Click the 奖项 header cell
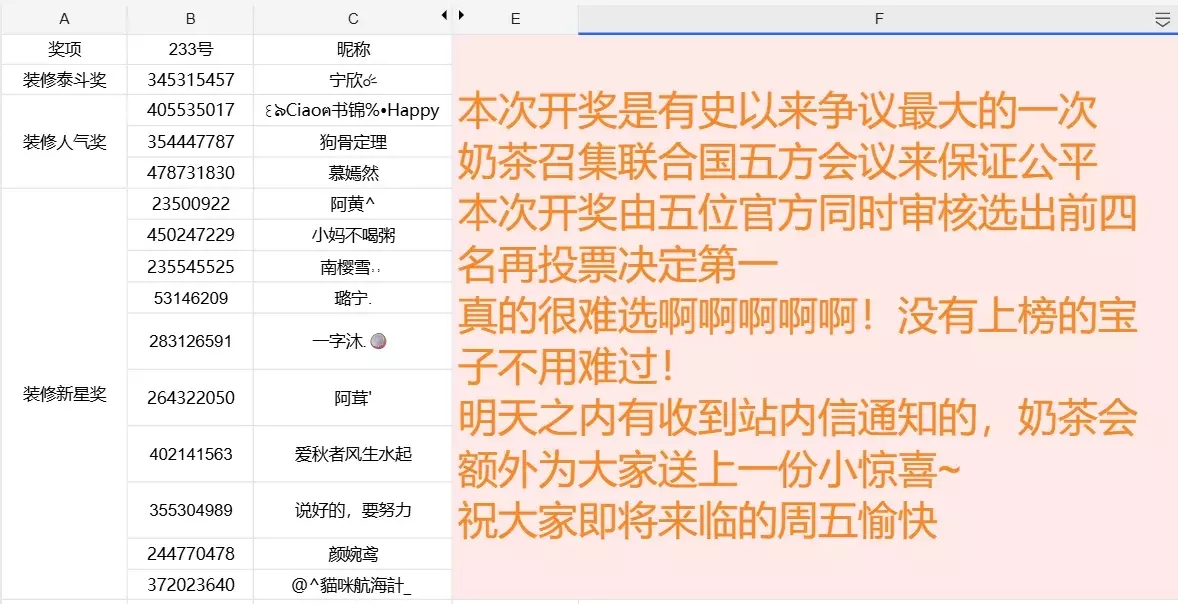The image size is (1178, 604). [64, 50]
